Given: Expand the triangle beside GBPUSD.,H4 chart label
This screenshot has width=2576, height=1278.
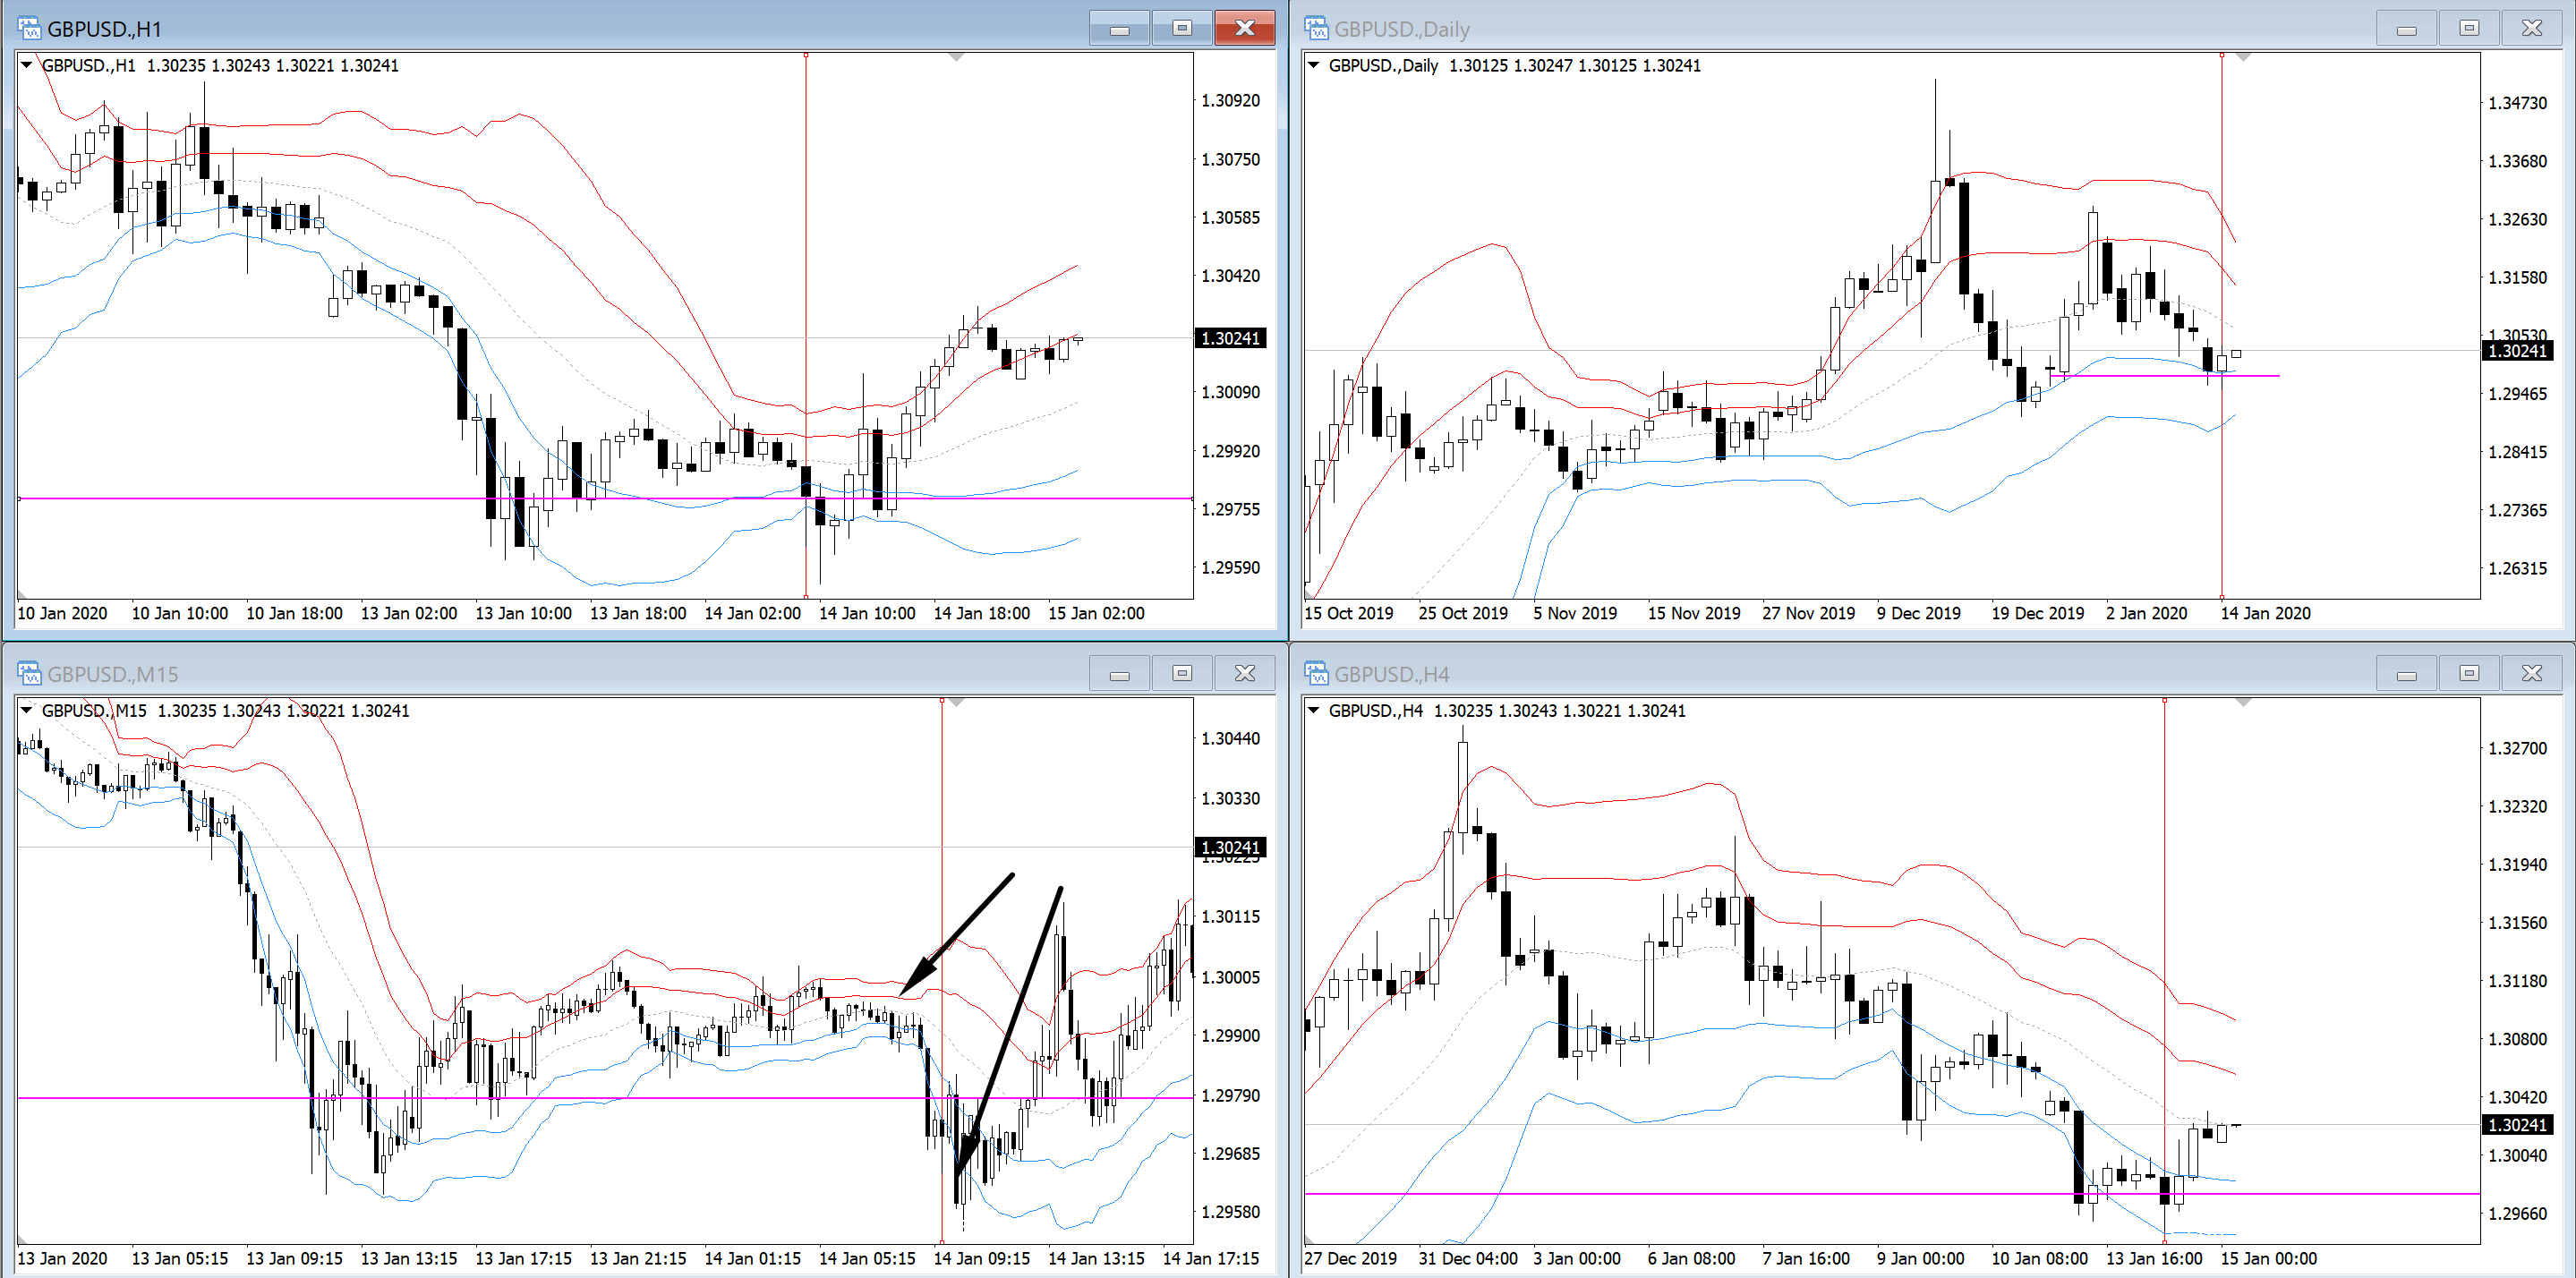Looking at the screenshot, I should [x=1314, y=710].
